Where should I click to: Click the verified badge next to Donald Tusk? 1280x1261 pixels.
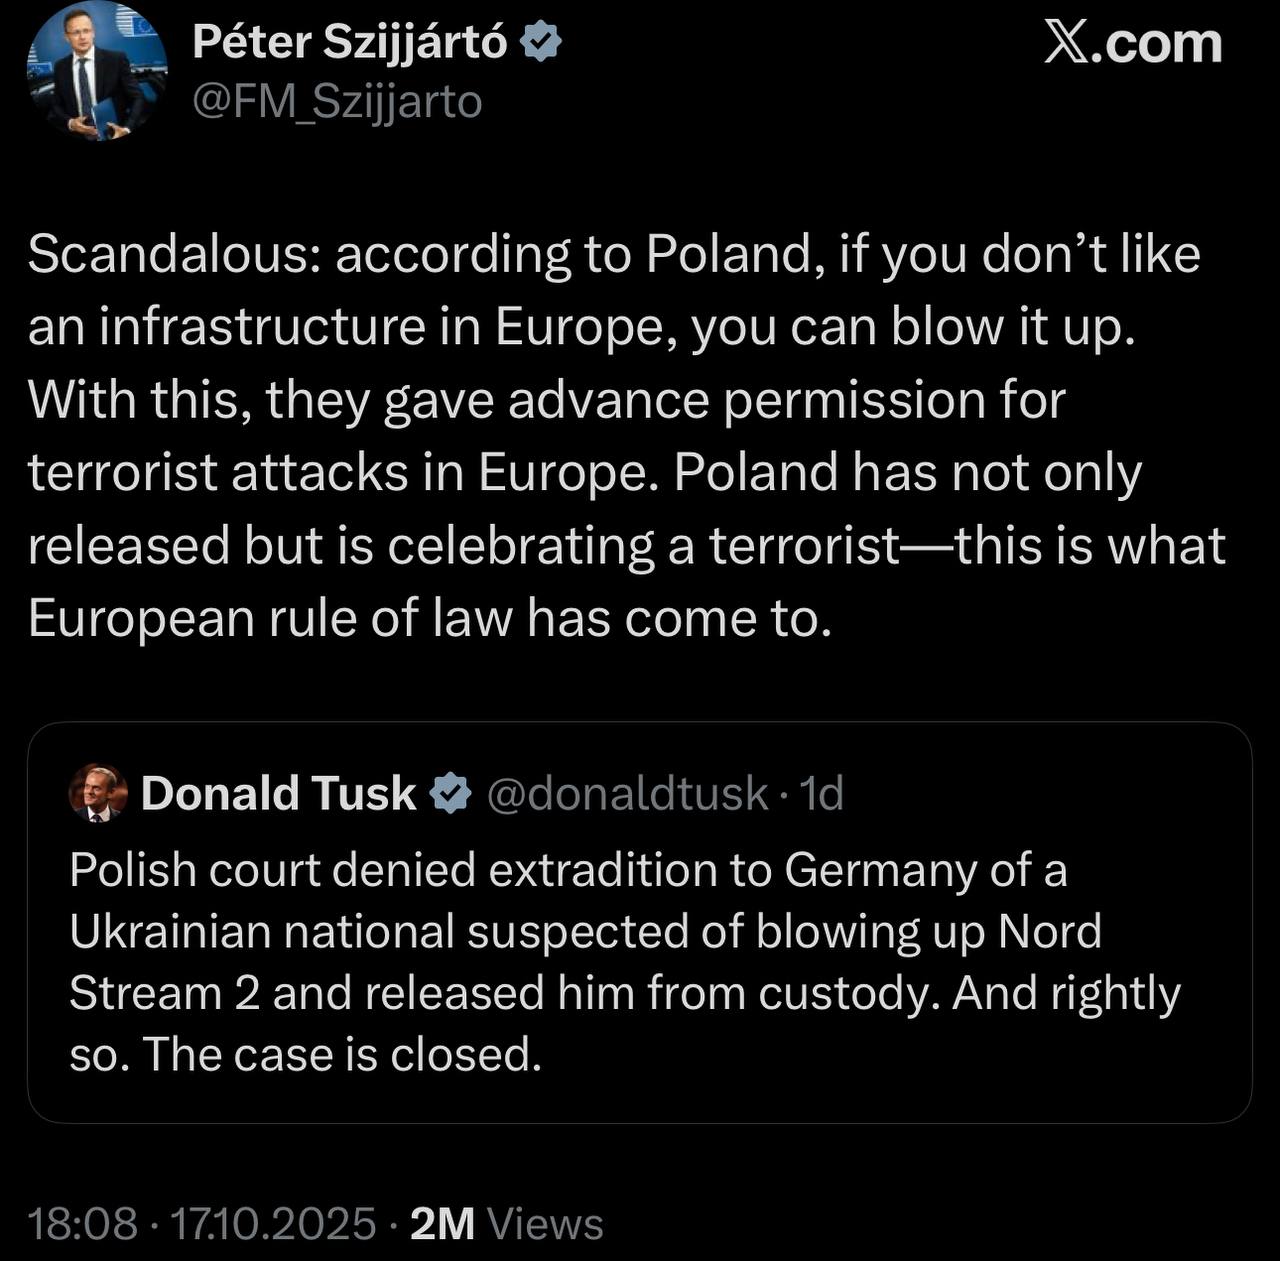click(x=451, y=794)
